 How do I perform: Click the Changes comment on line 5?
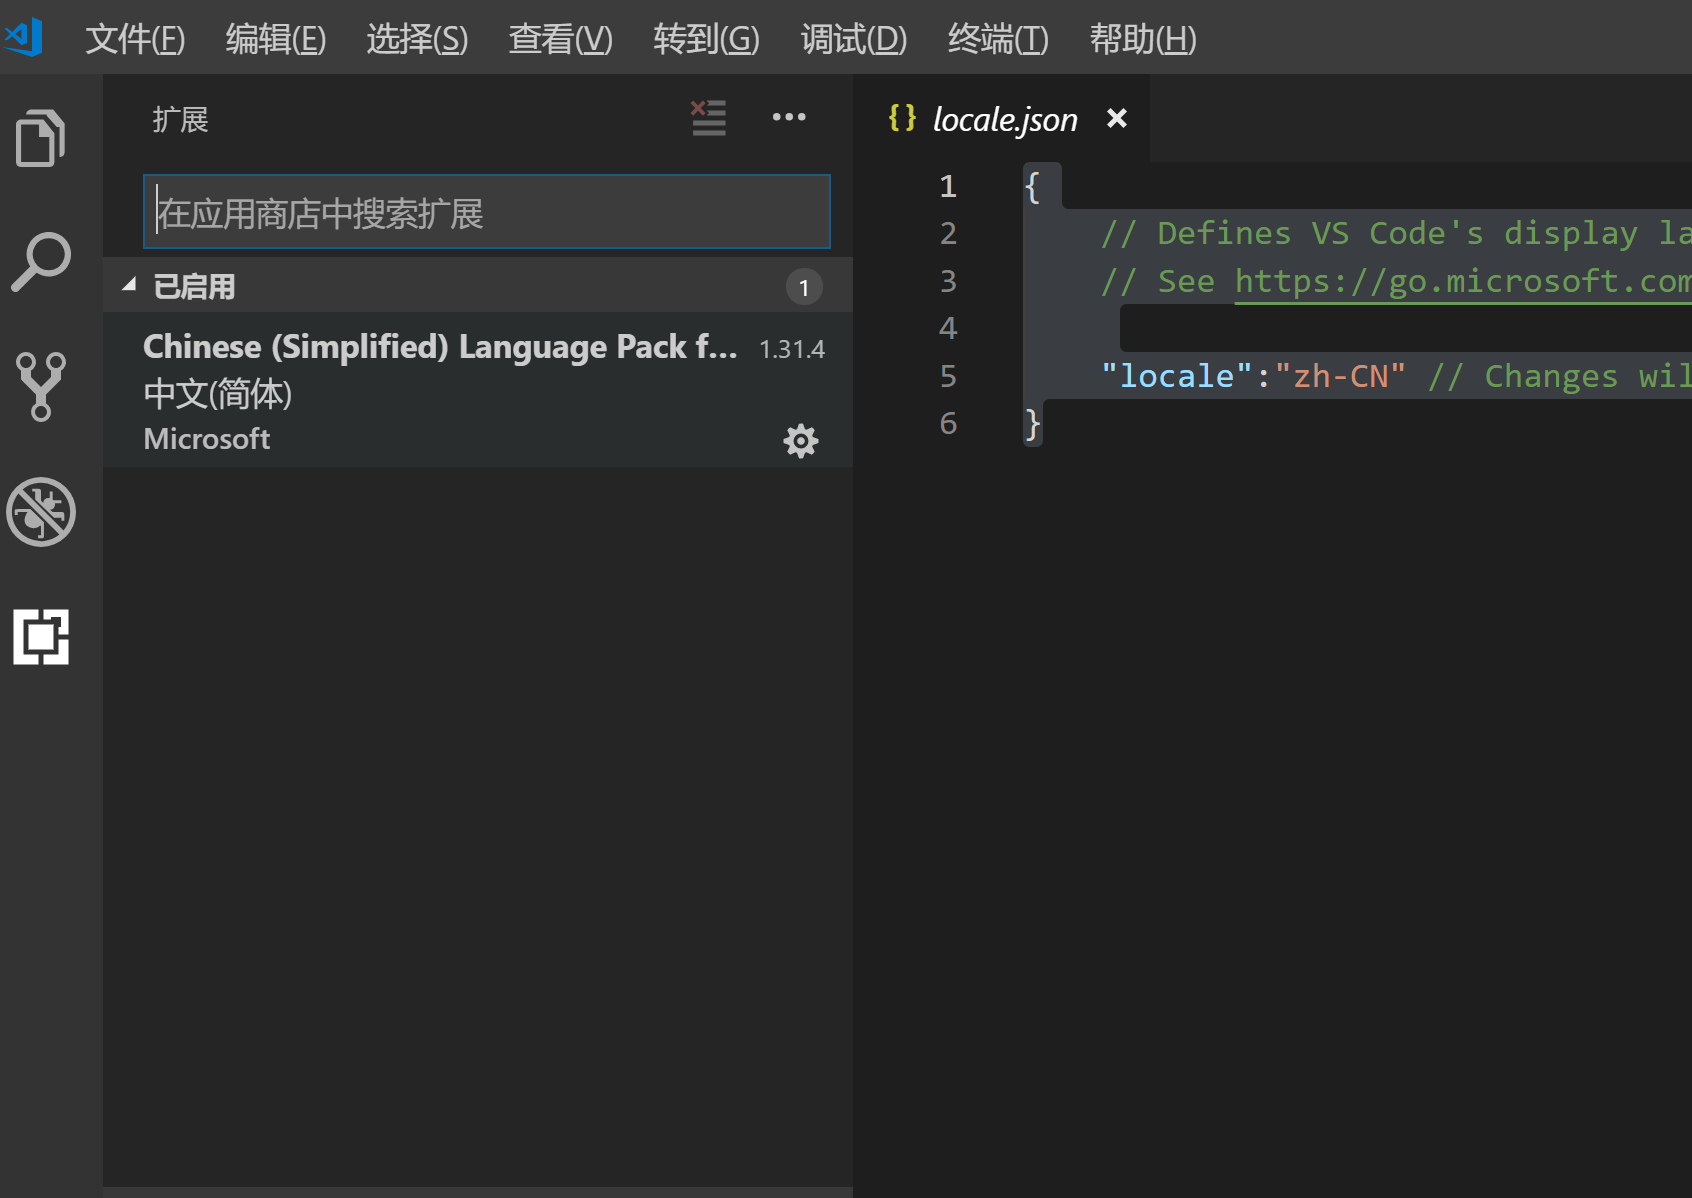(x=1560, y=376)
